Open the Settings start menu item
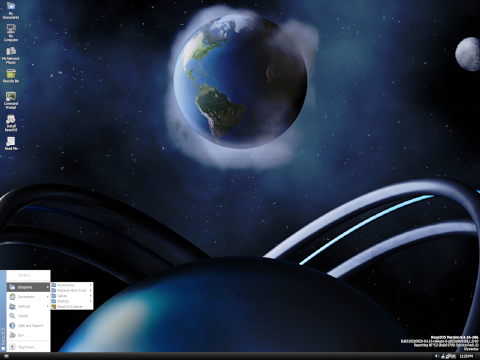This screenshot has width=480, height=360. click(28, 306)
